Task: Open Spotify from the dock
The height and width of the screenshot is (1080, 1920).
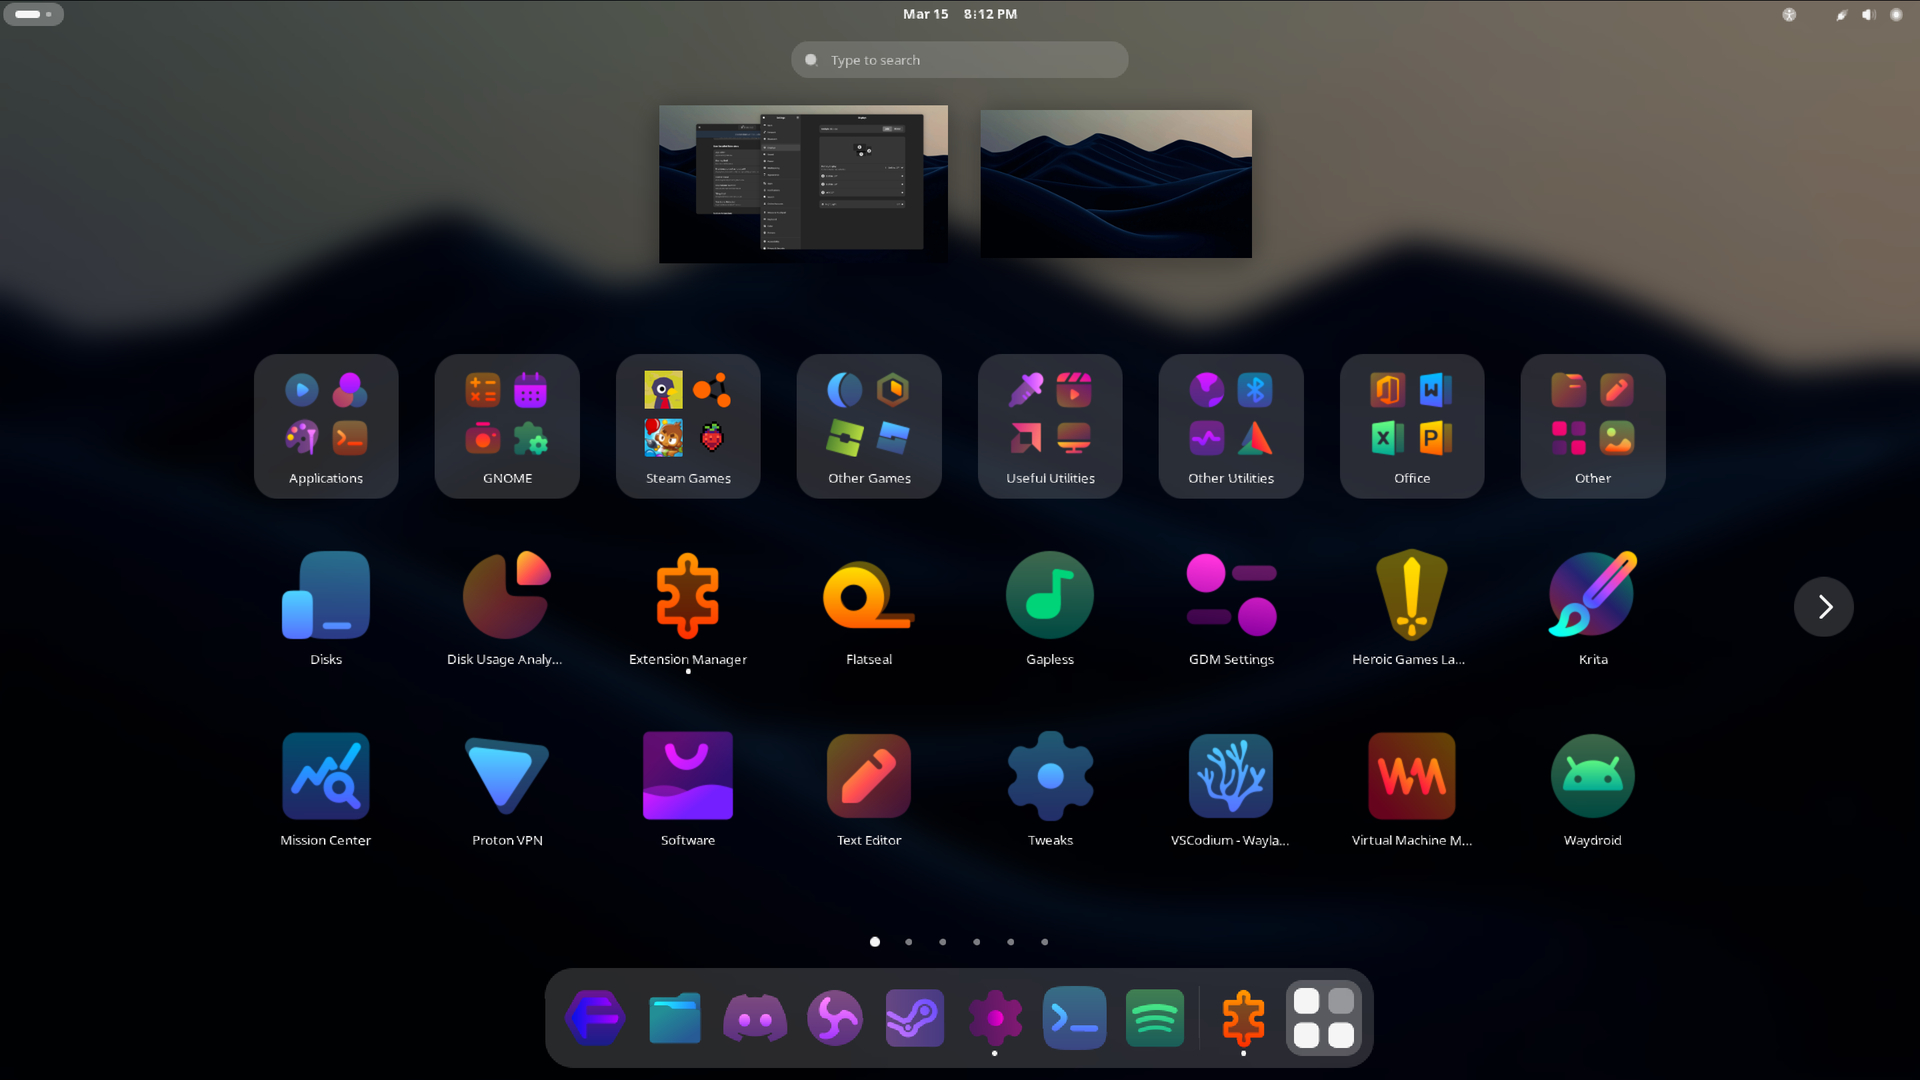Action: pos(1155,1018)
